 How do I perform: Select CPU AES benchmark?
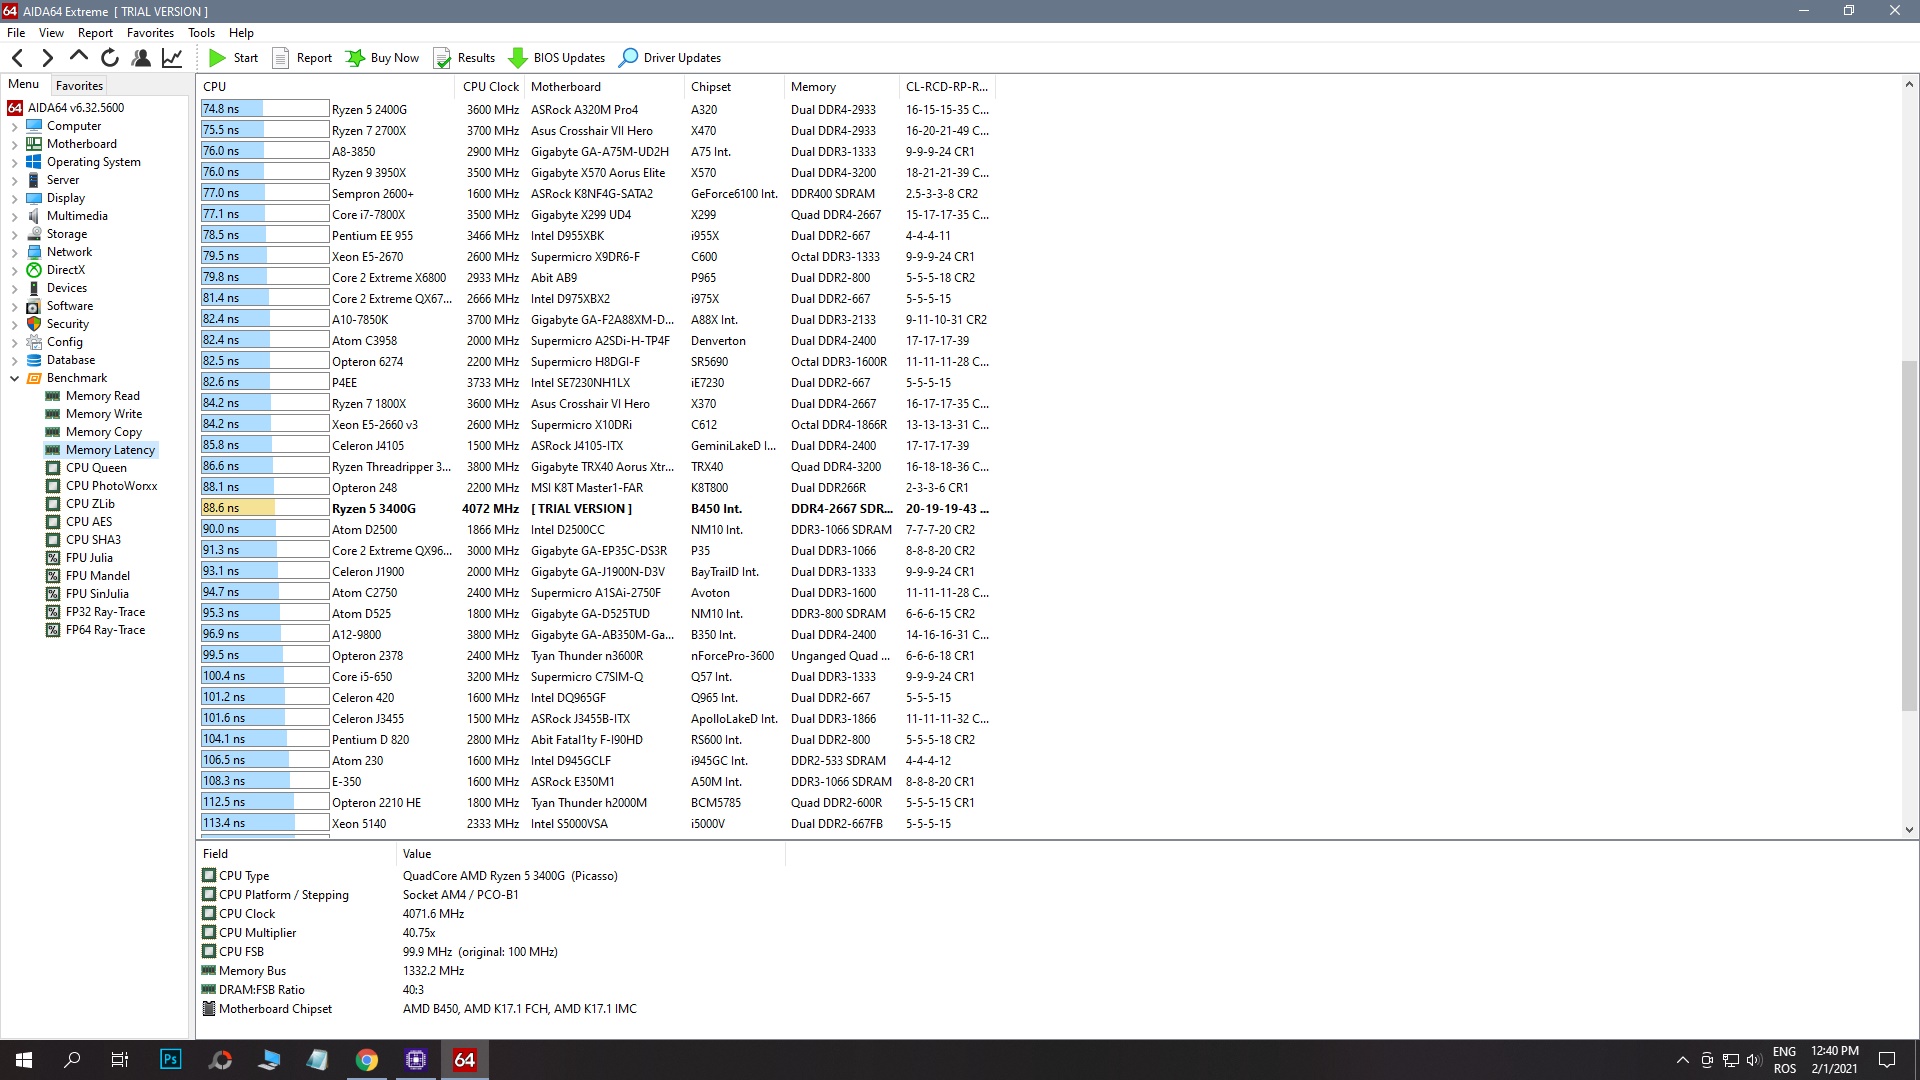point(89,522)
